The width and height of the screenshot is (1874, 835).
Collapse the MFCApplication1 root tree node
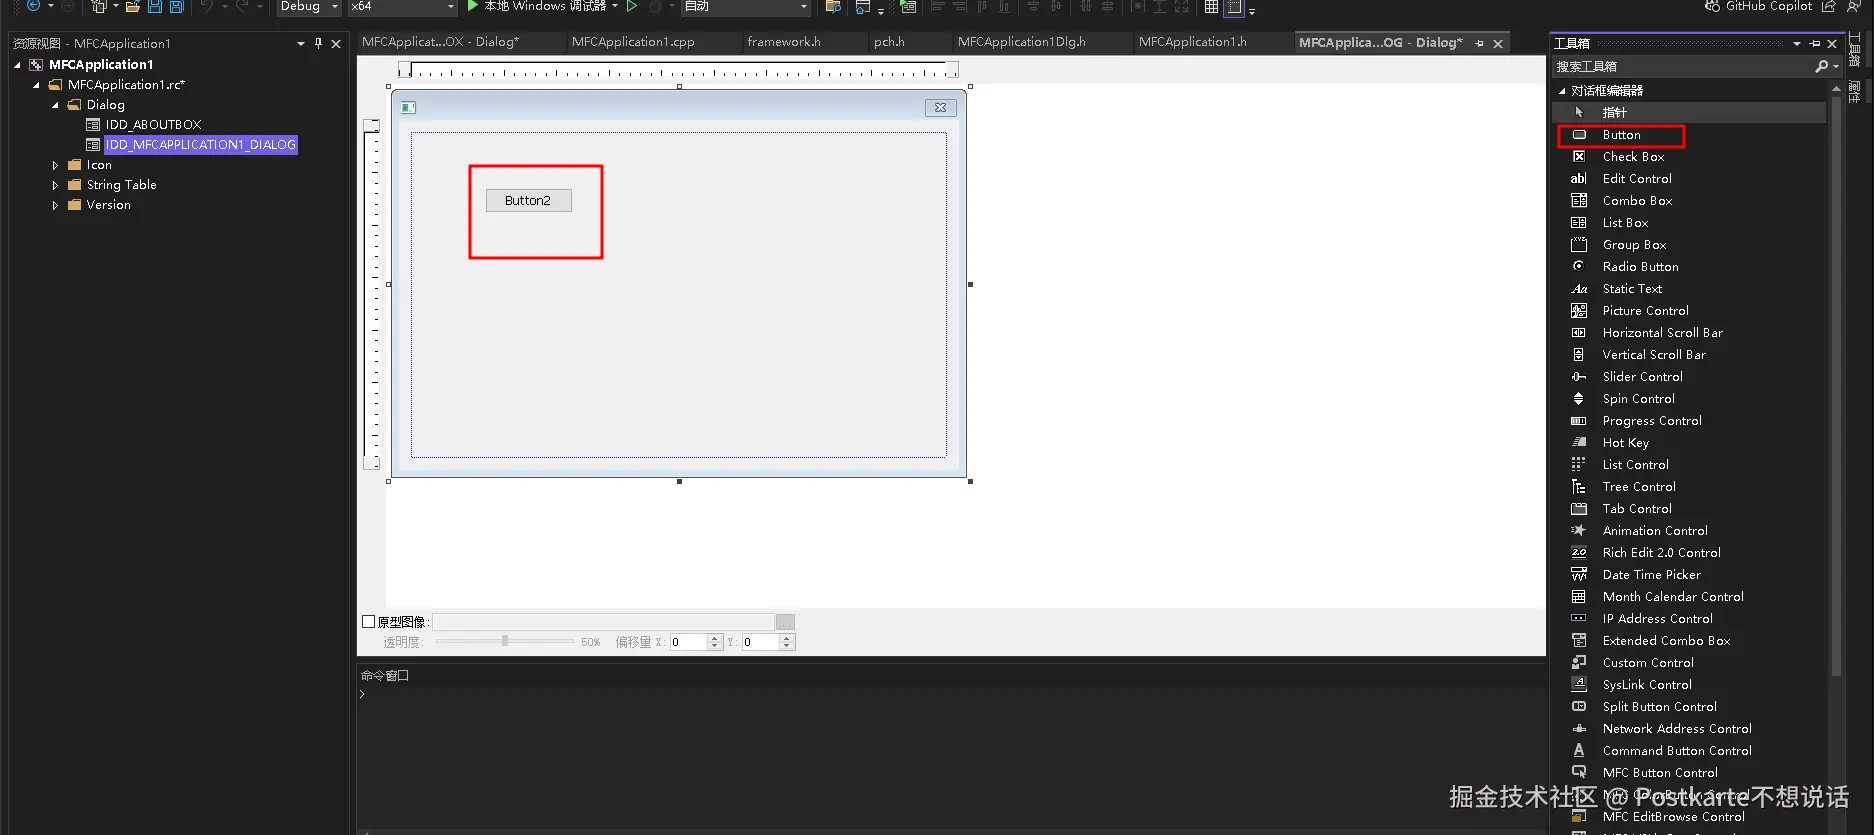(x=17, y=65)
